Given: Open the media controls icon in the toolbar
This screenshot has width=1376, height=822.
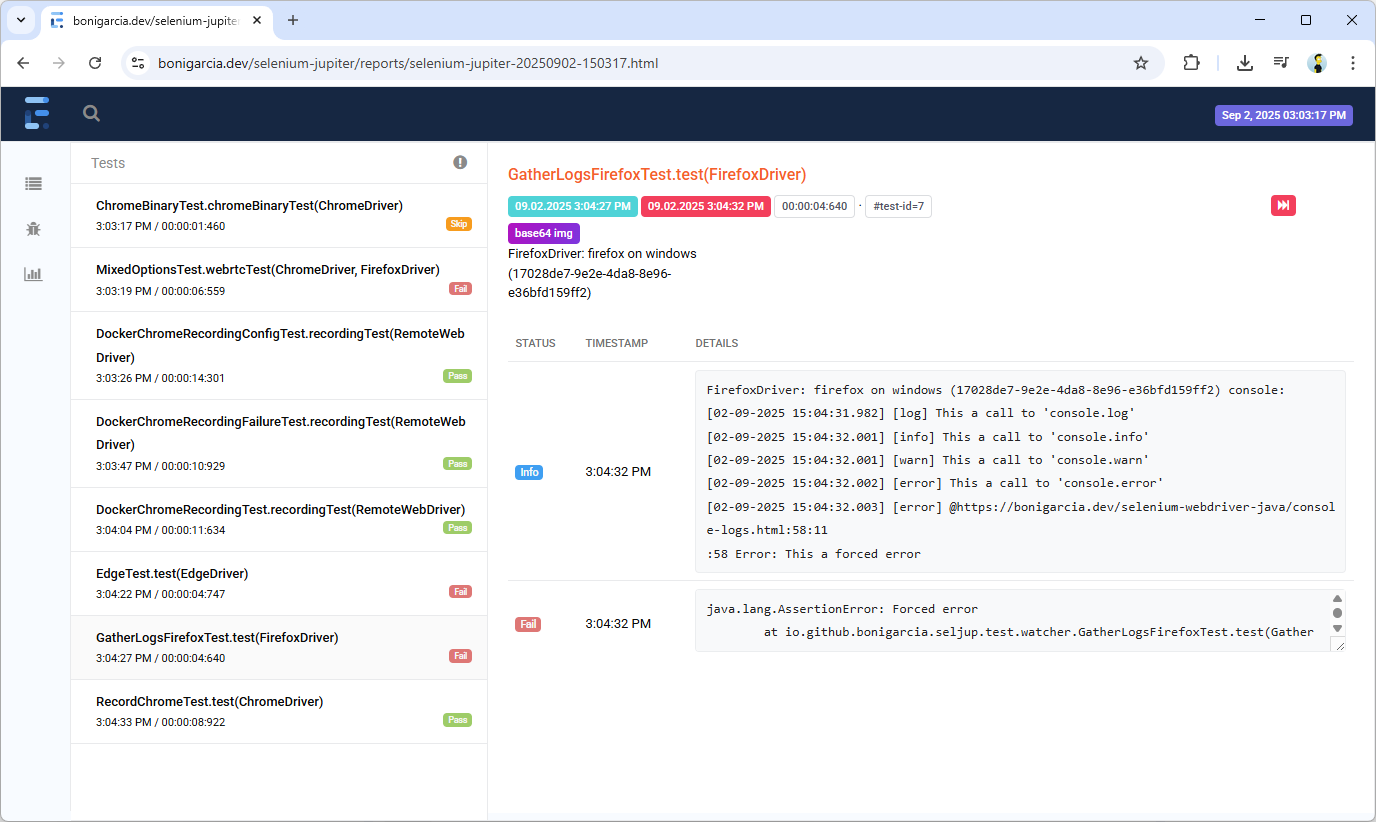Looking at the screenshot, I should (1281, 63).
